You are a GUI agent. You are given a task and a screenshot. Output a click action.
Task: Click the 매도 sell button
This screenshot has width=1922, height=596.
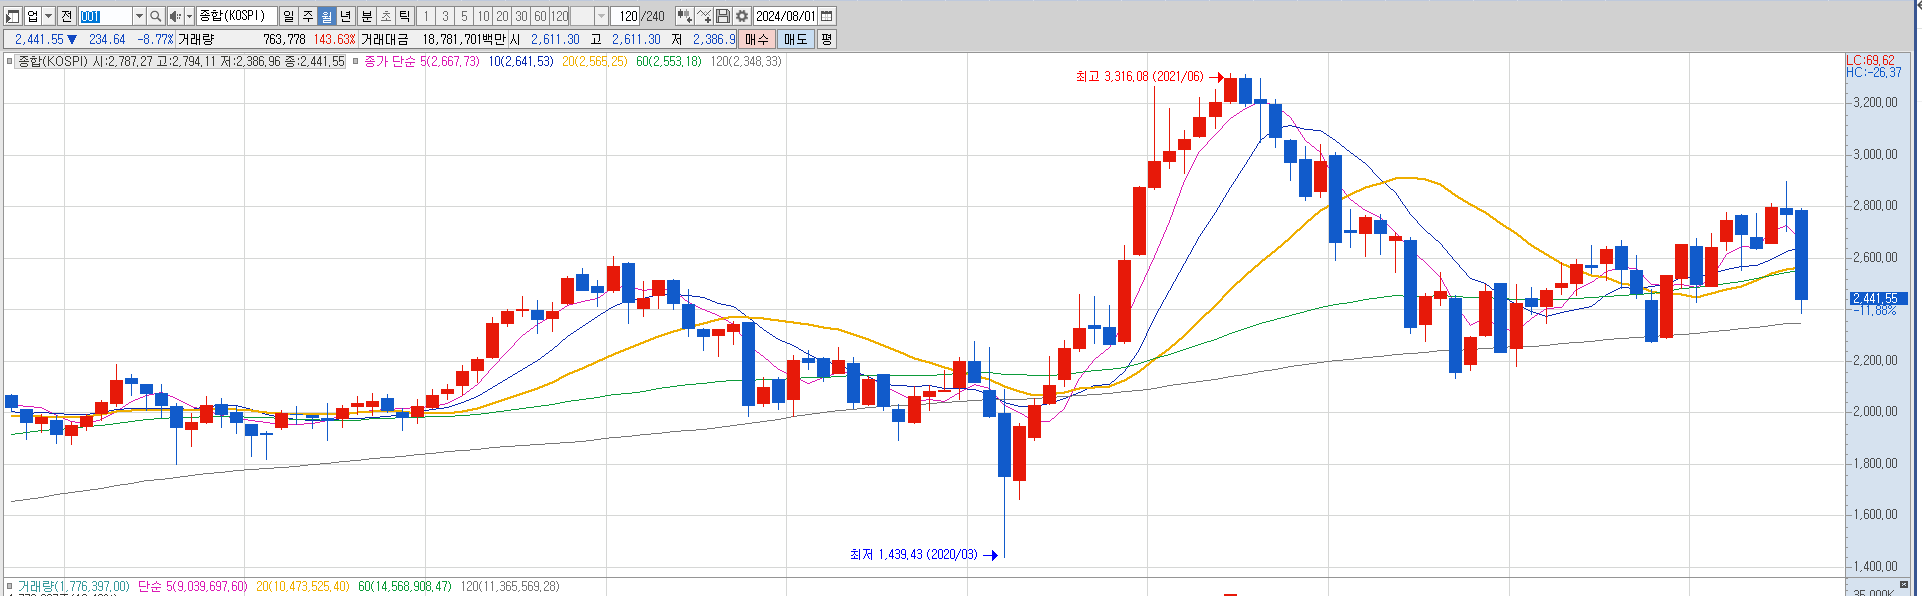[795, 39]
